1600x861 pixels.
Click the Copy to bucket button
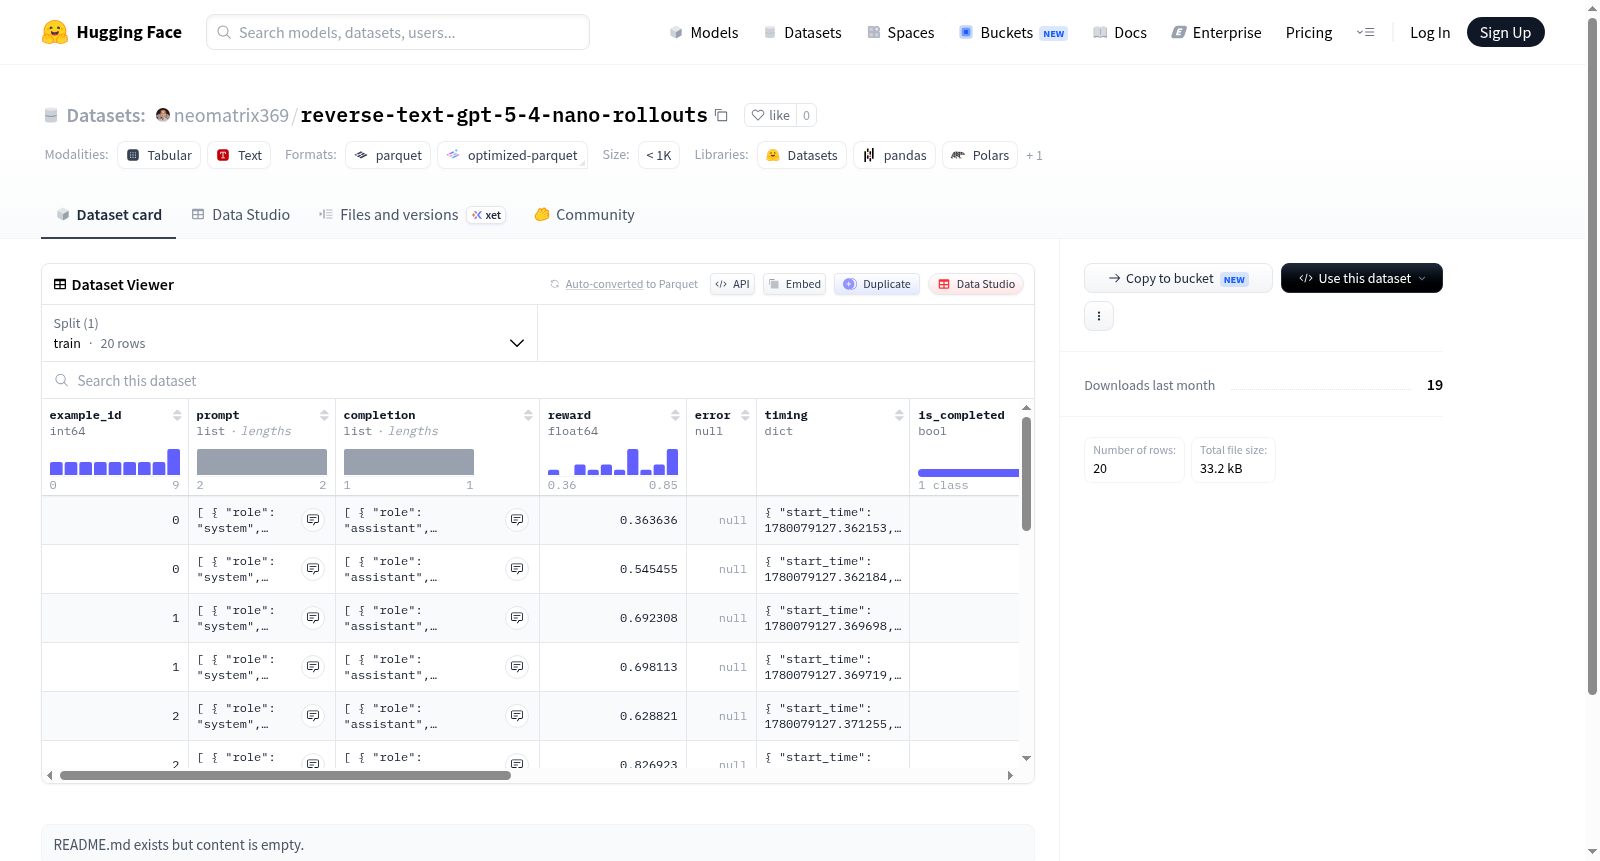click(1178, 278)
